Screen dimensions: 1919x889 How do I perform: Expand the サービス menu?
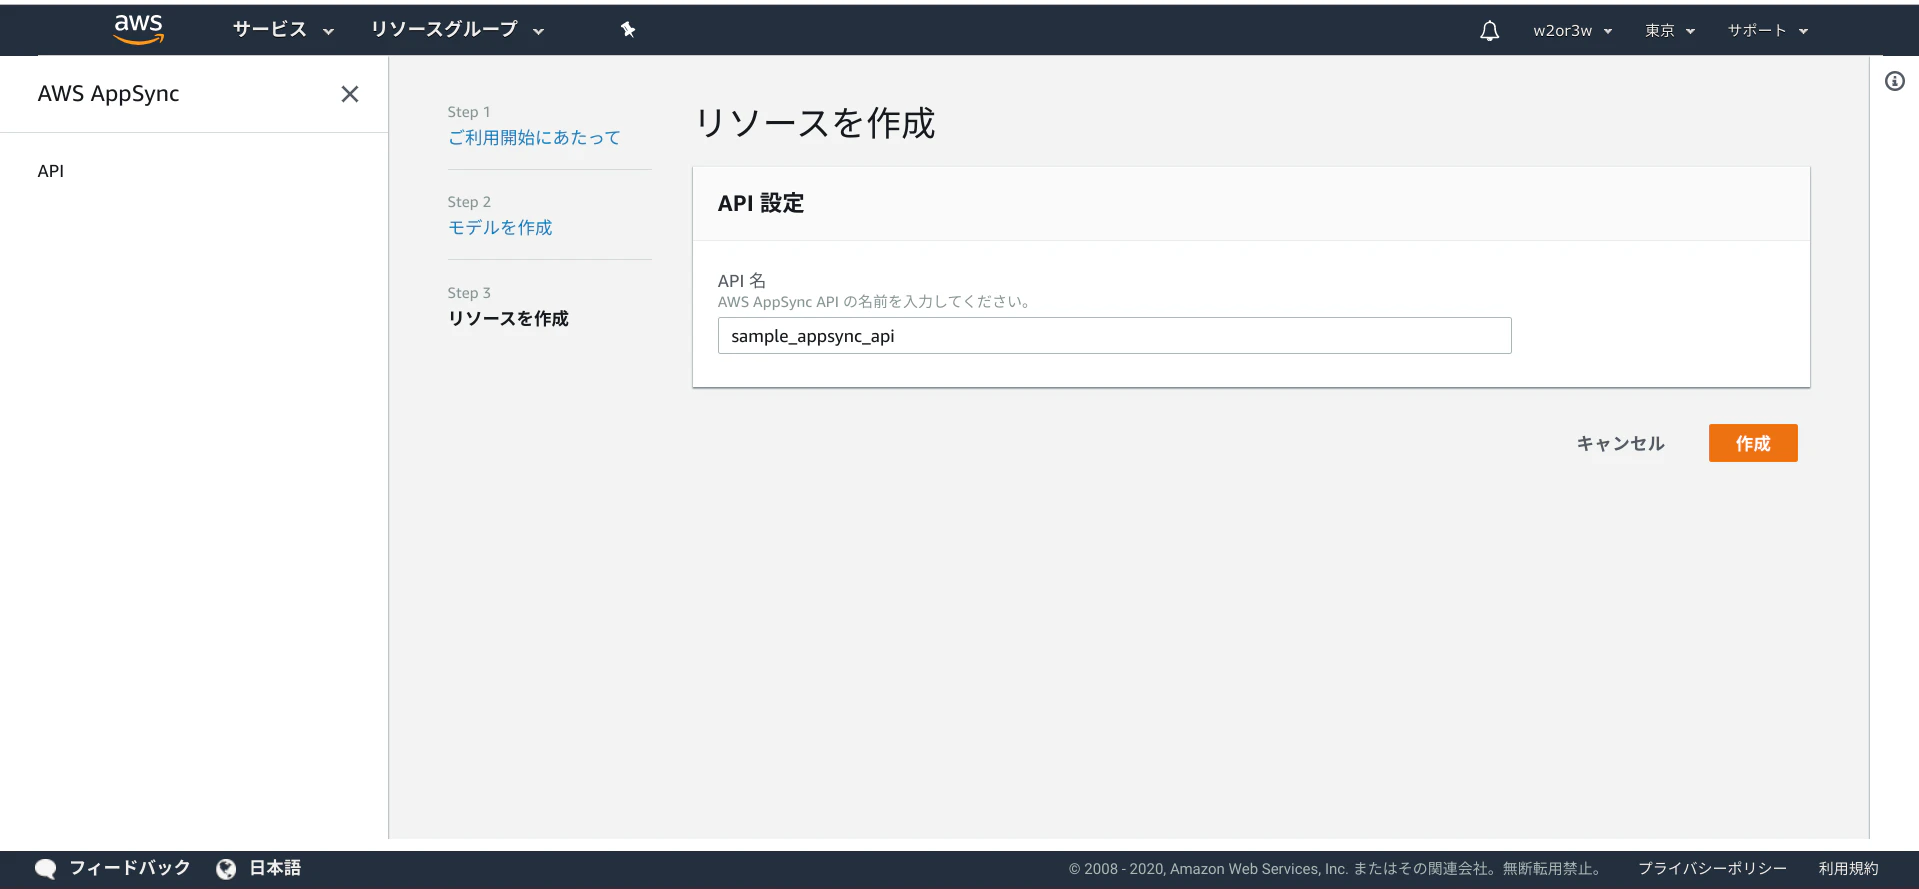point(283,30)
